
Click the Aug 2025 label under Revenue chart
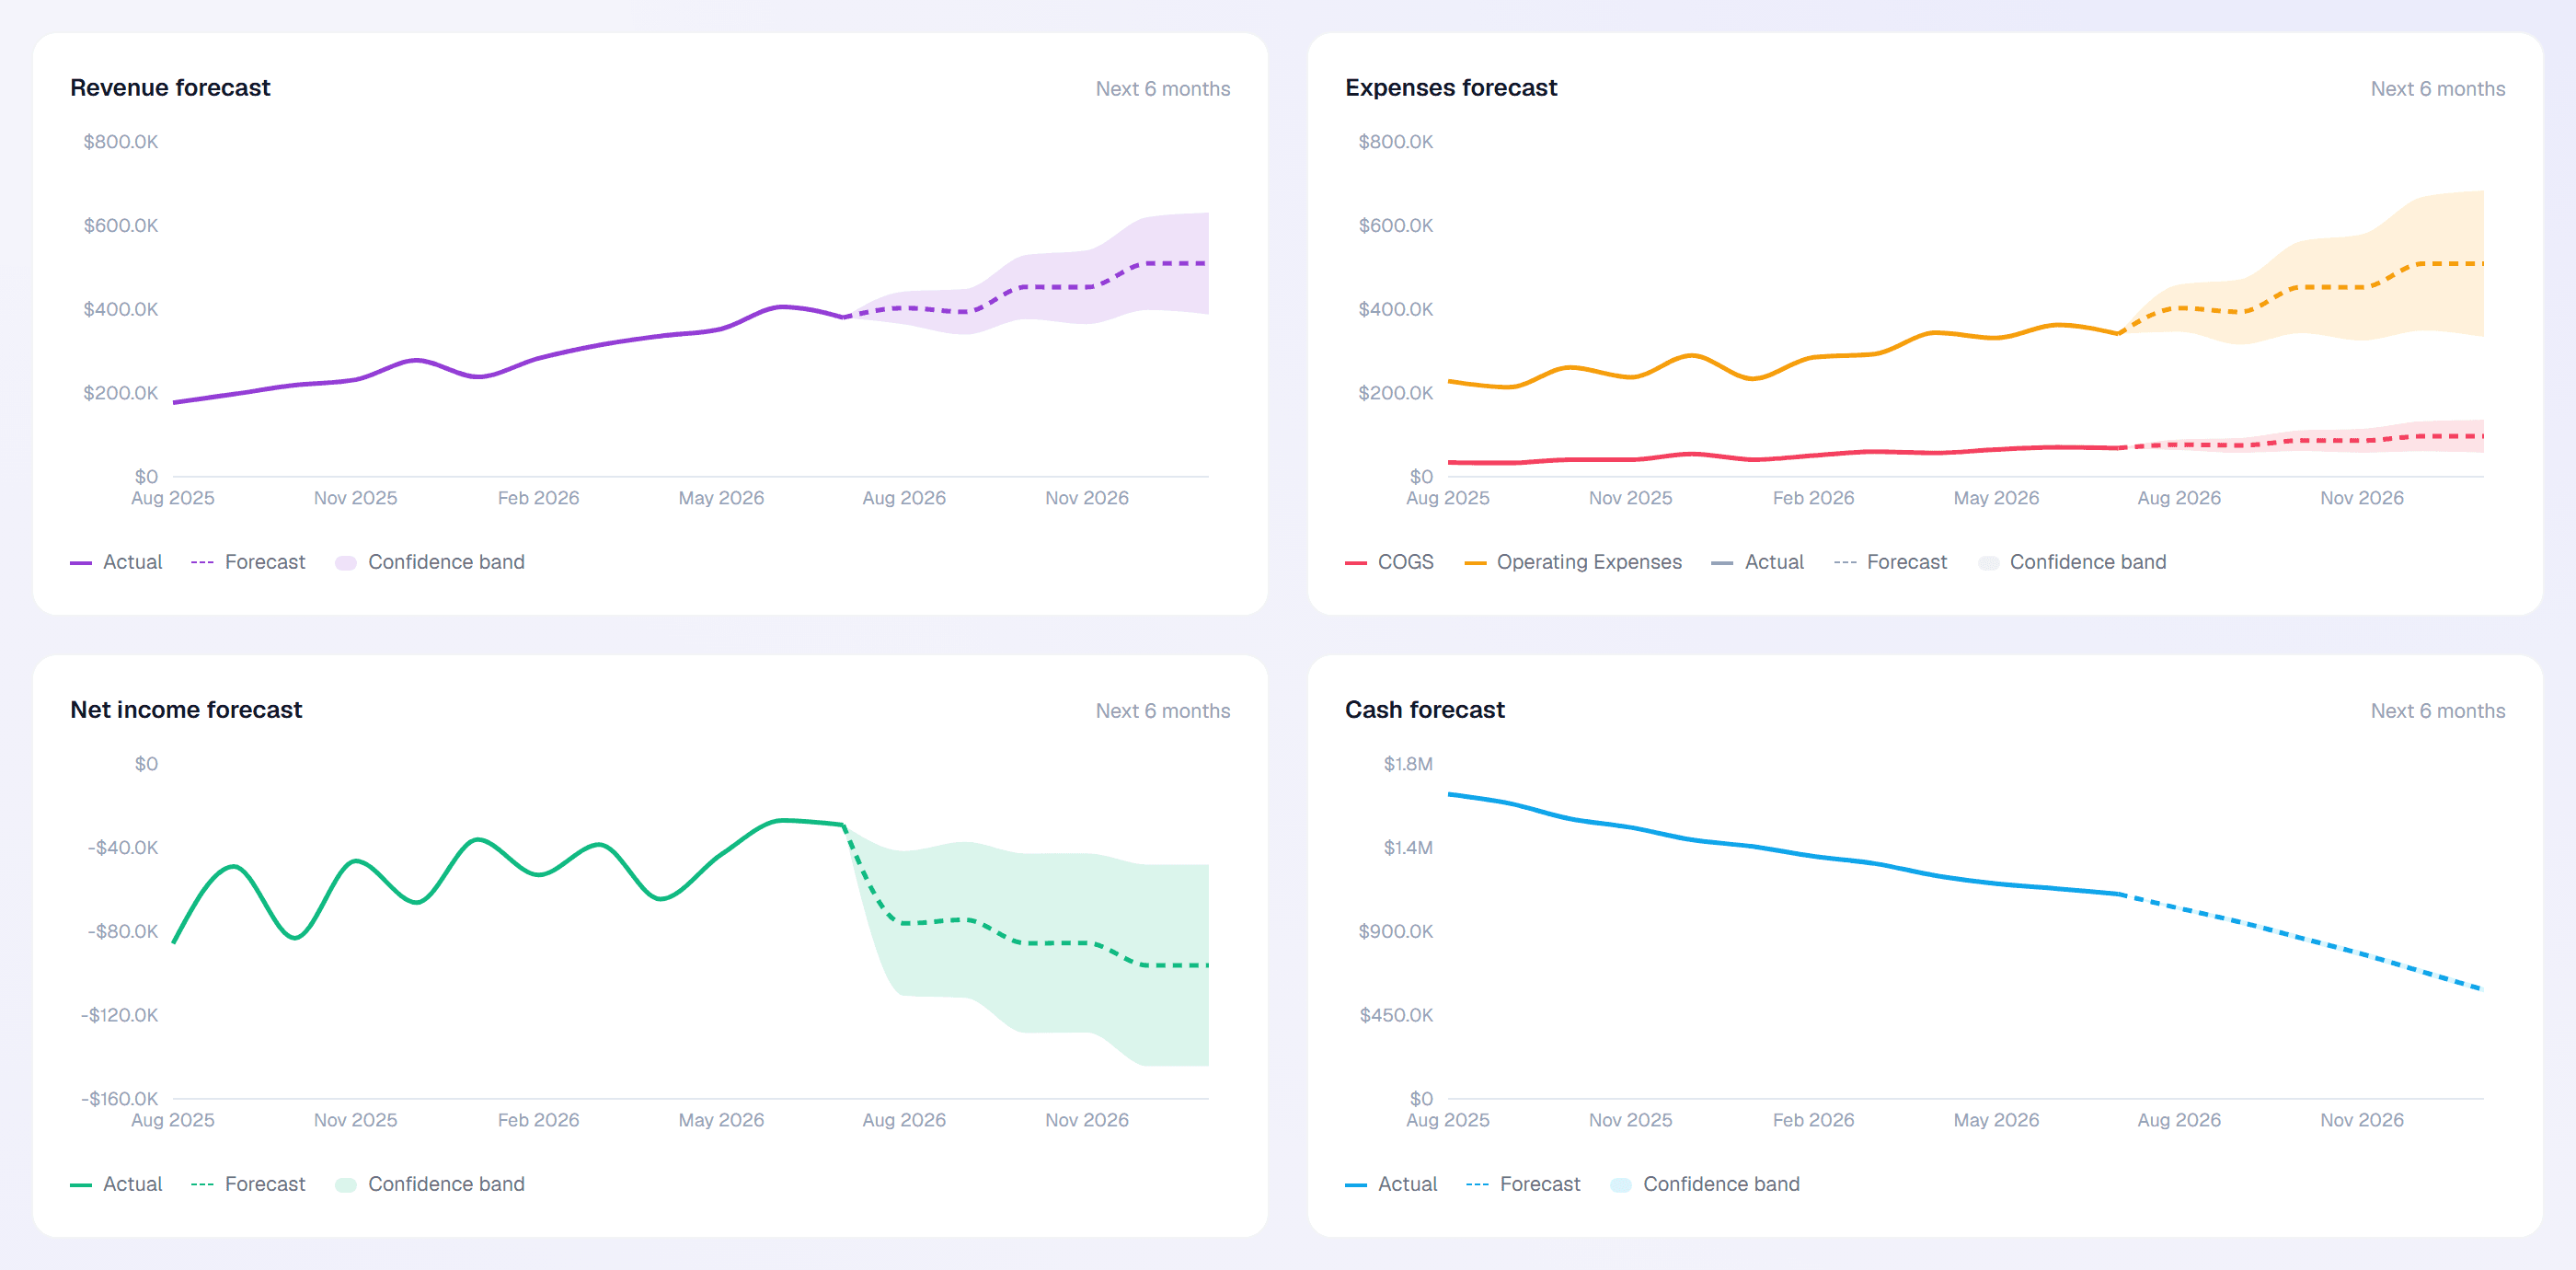point(173,498)
